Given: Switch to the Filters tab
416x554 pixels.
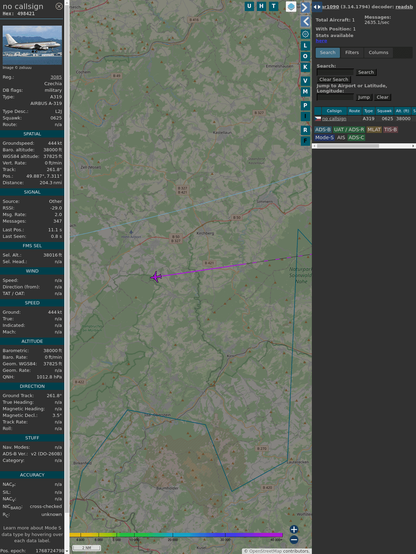Looking at the screenshot, I should pos(352,53).
